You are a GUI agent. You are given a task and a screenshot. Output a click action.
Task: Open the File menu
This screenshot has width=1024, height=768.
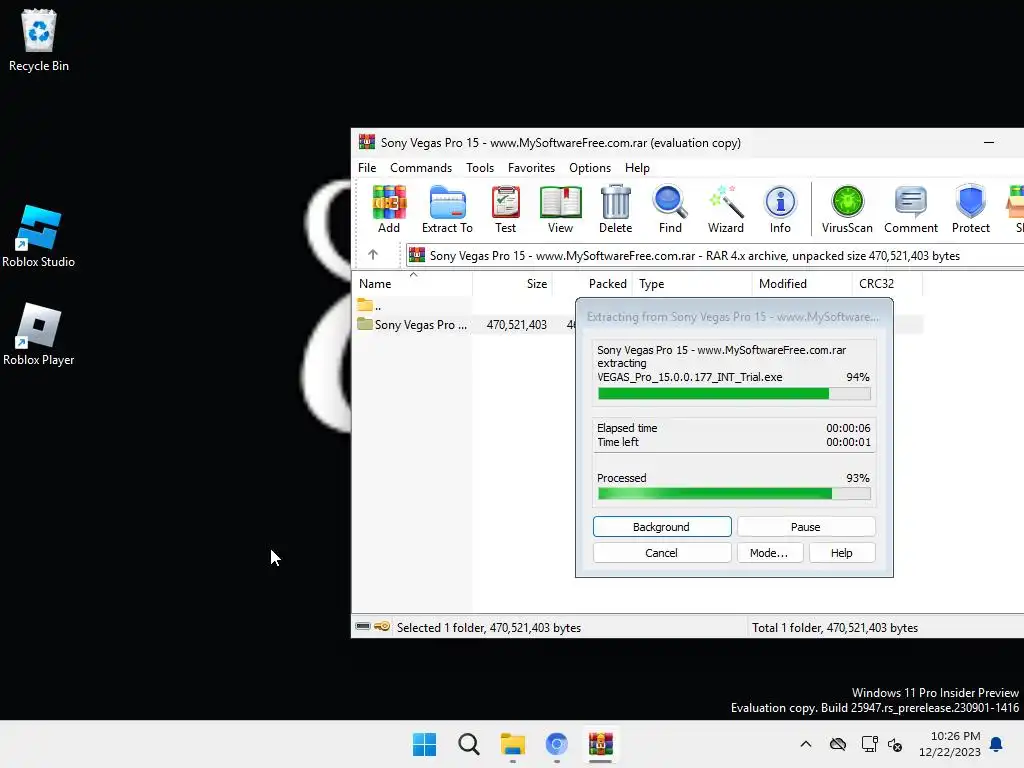point(367,168)
